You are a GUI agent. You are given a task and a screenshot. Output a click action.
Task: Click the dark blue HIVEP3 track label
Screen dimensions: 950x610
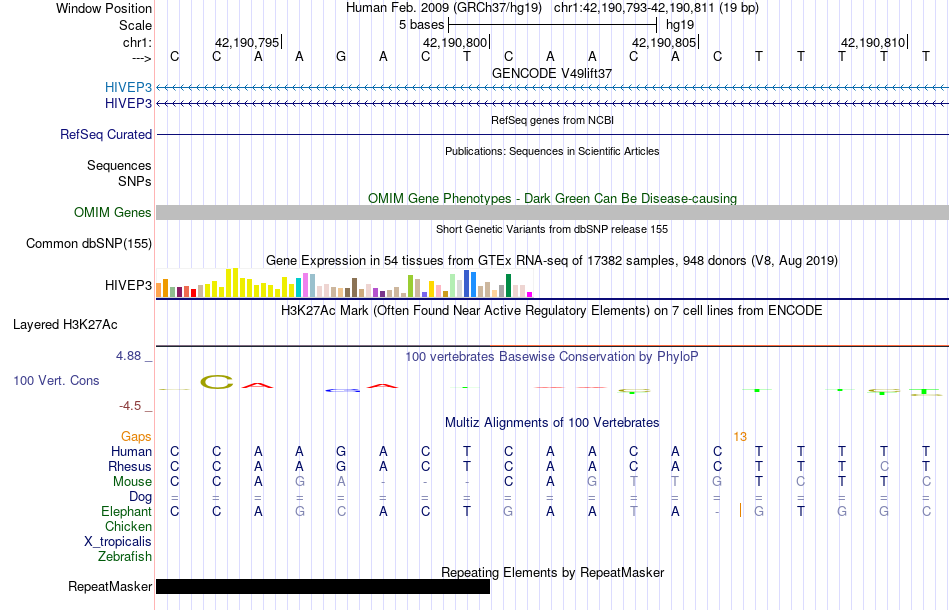(128, 104)
